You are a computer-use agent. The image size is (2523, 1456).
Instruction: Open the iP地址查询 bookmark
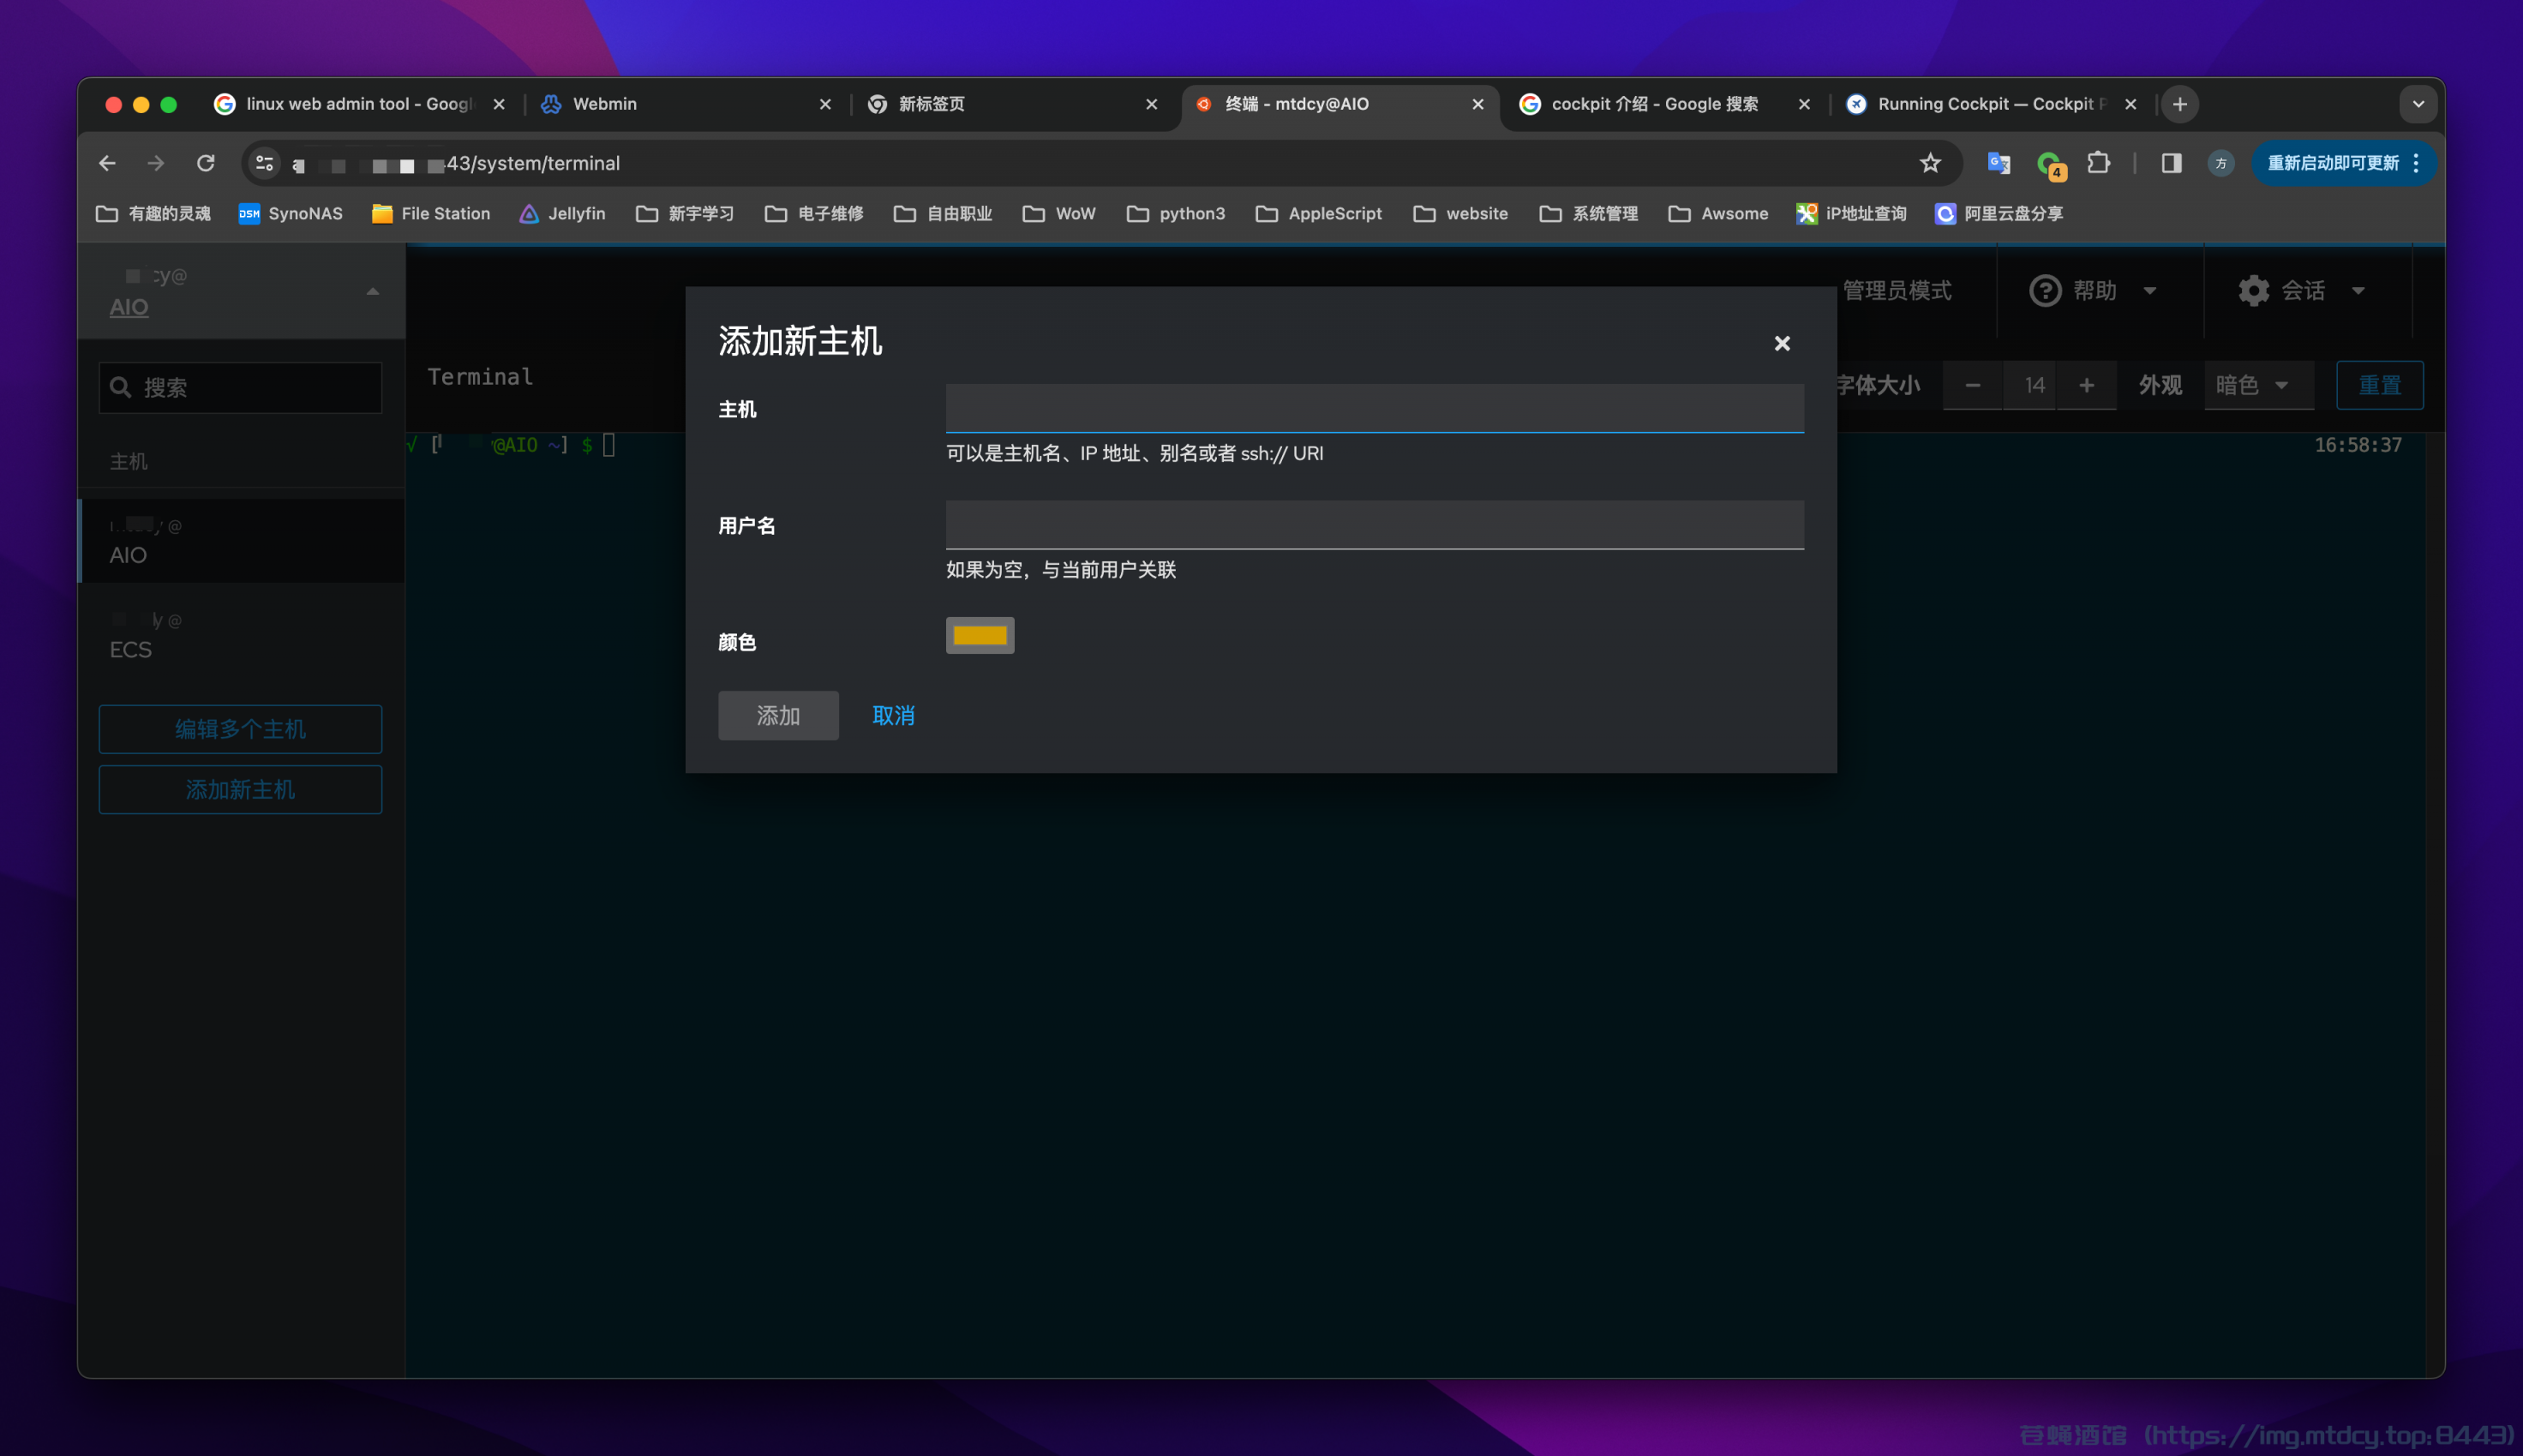(x=1851, y=213)
